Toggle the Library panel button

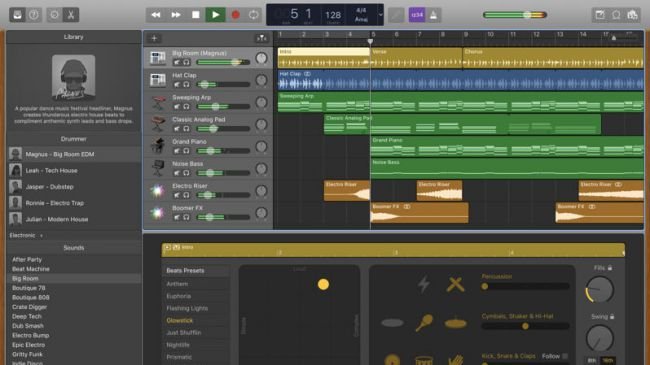[17, 15]
